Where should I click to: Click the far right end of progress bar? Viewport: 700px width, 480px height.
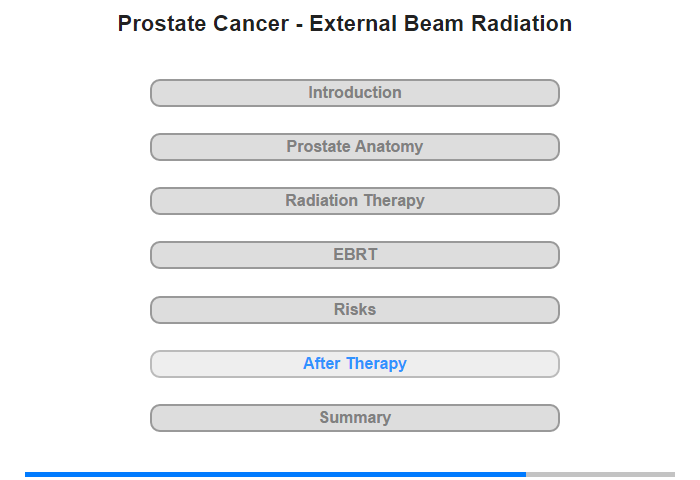(x=674, y=474)
